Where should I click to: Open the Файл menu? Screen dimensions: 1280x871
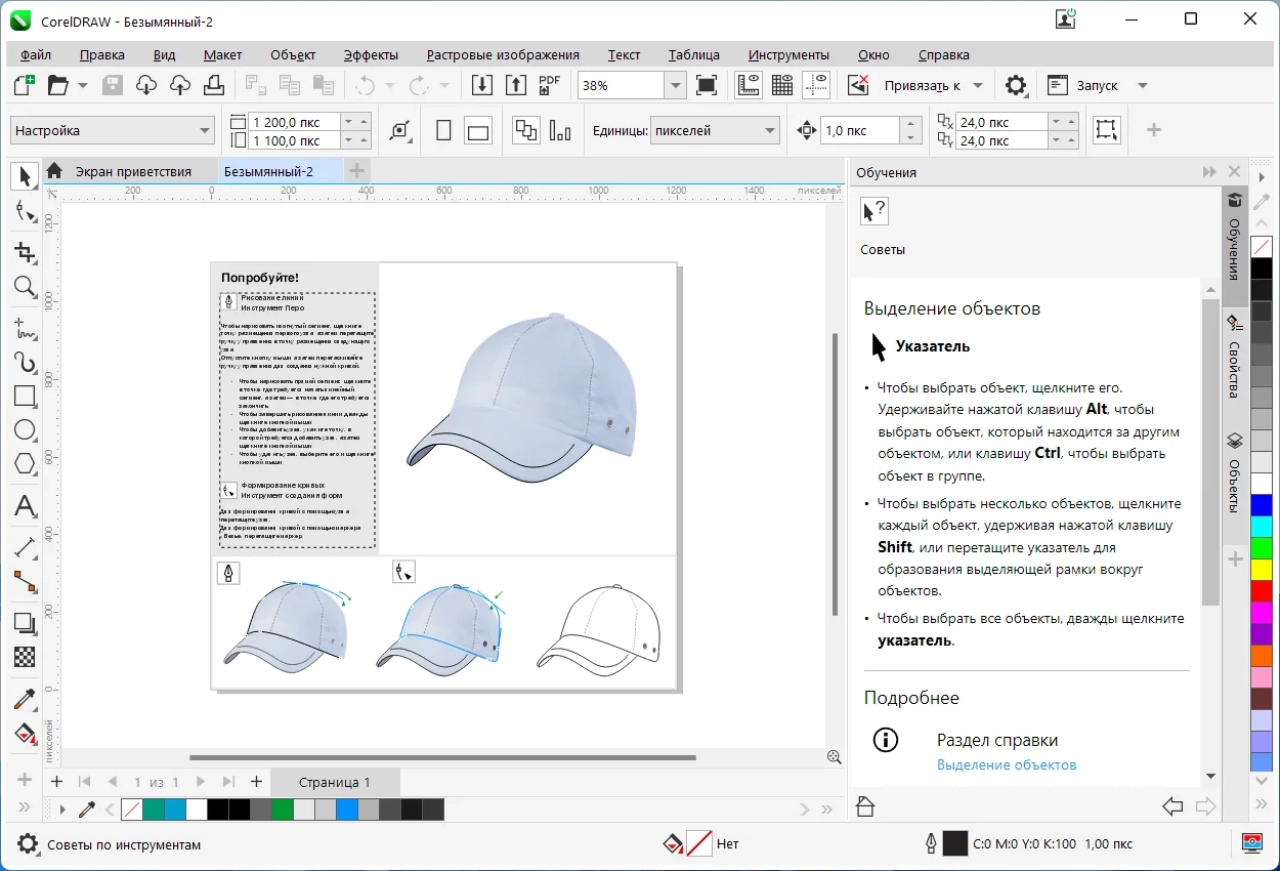coord(36,55)
